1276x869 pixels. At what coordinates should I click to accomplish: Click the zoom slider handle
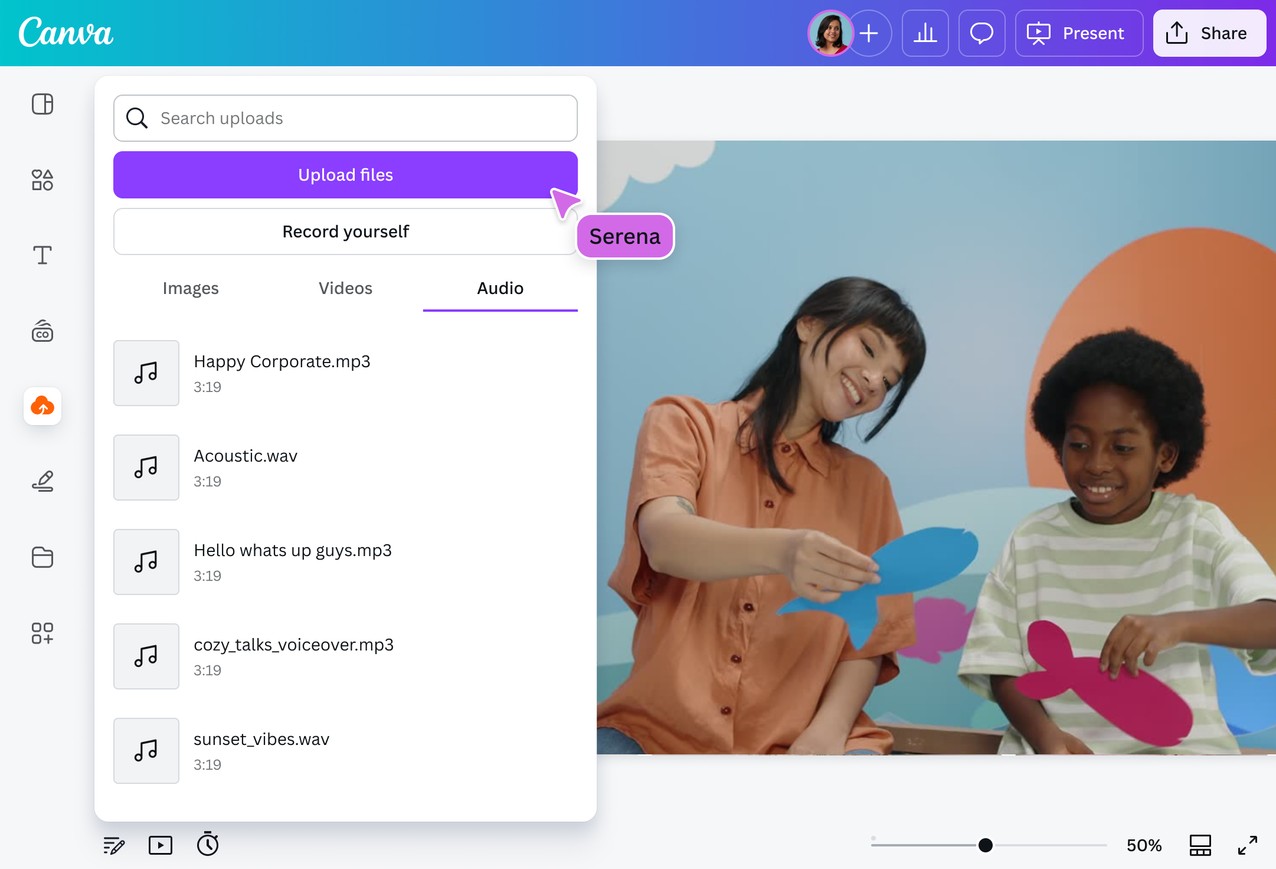pos(985,845)
